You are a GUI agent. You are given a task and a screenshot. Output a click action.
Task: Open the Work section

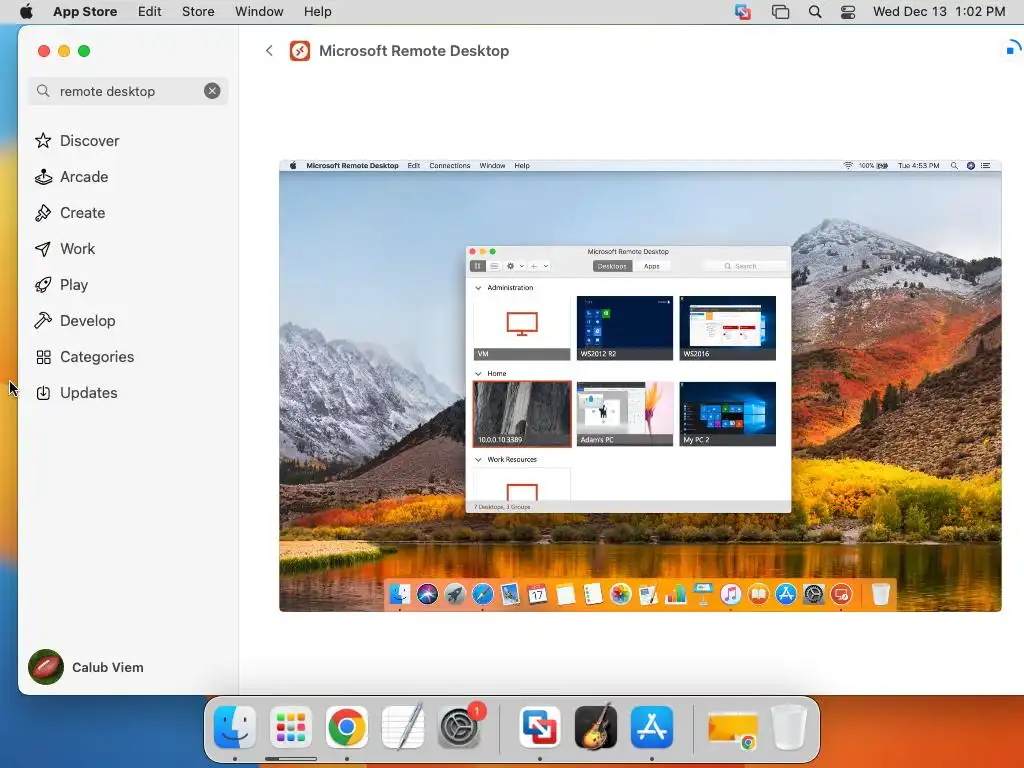[65, 248]
